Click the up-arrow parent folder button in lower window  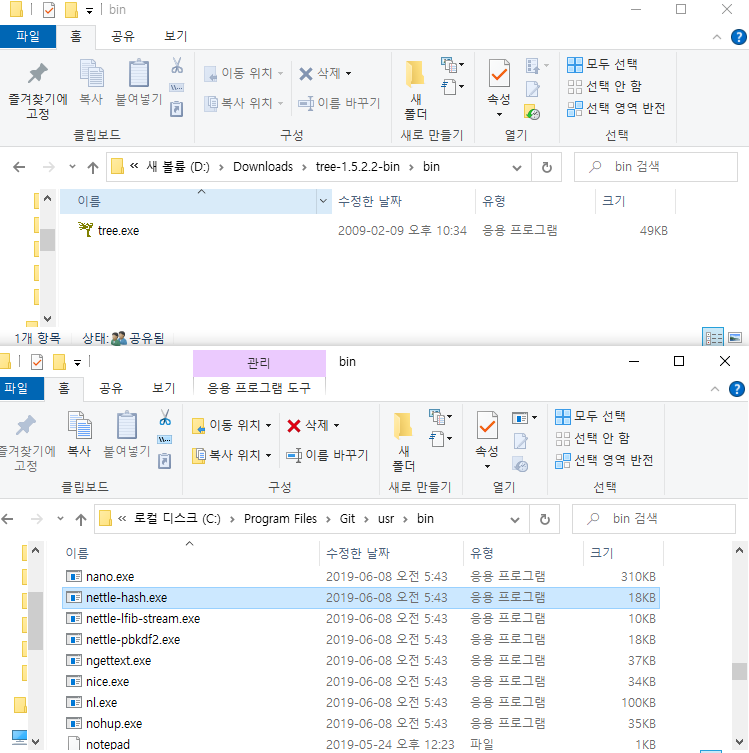coord(81,519)
